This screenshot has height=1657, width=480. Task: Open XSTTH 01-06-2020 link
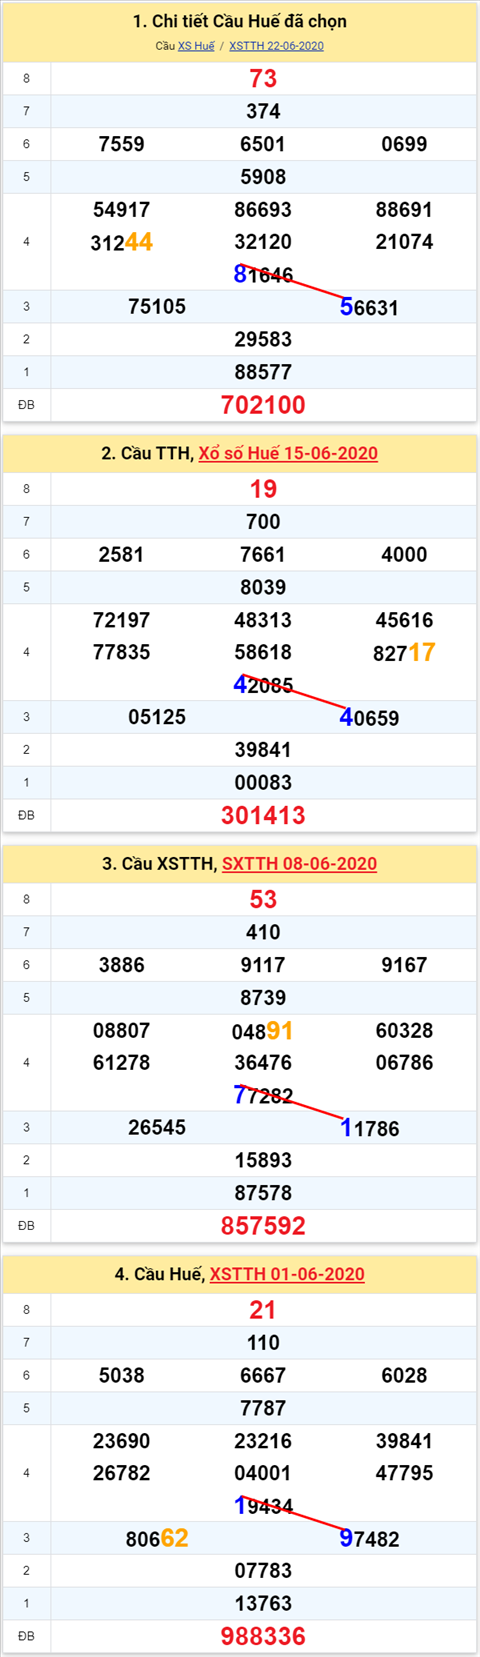tap(287, 1274)
